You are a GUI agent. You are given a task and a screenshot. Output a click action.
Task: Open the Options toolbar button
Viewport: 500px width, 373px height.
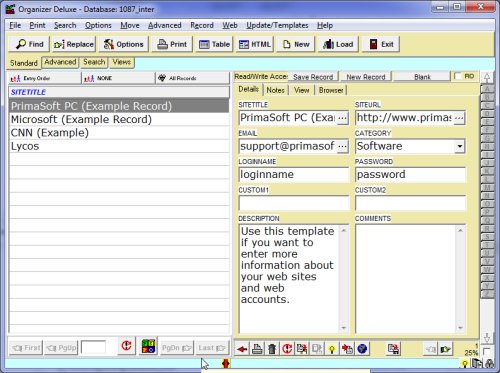[123, 44]
